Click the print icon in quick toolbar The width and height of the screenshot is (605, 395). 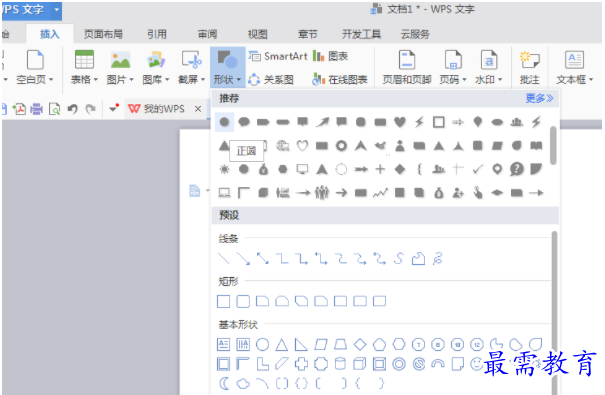click(x=37, y=109)
